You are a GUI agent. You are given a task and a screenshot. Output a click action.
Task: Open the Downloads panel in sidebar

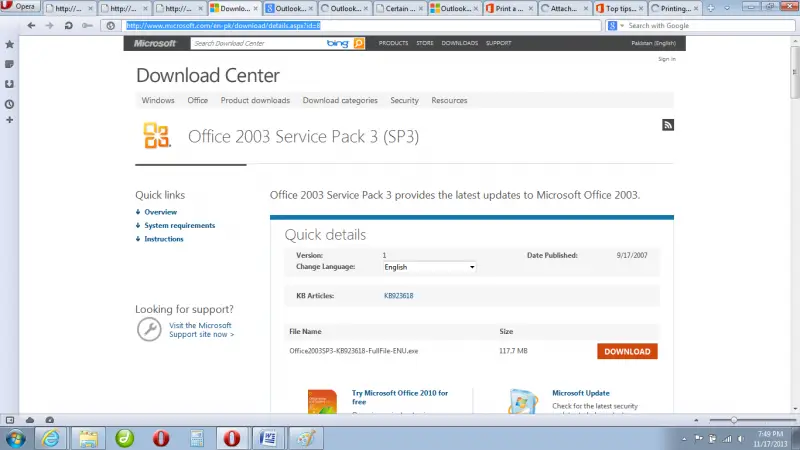(x=9, y=84)
